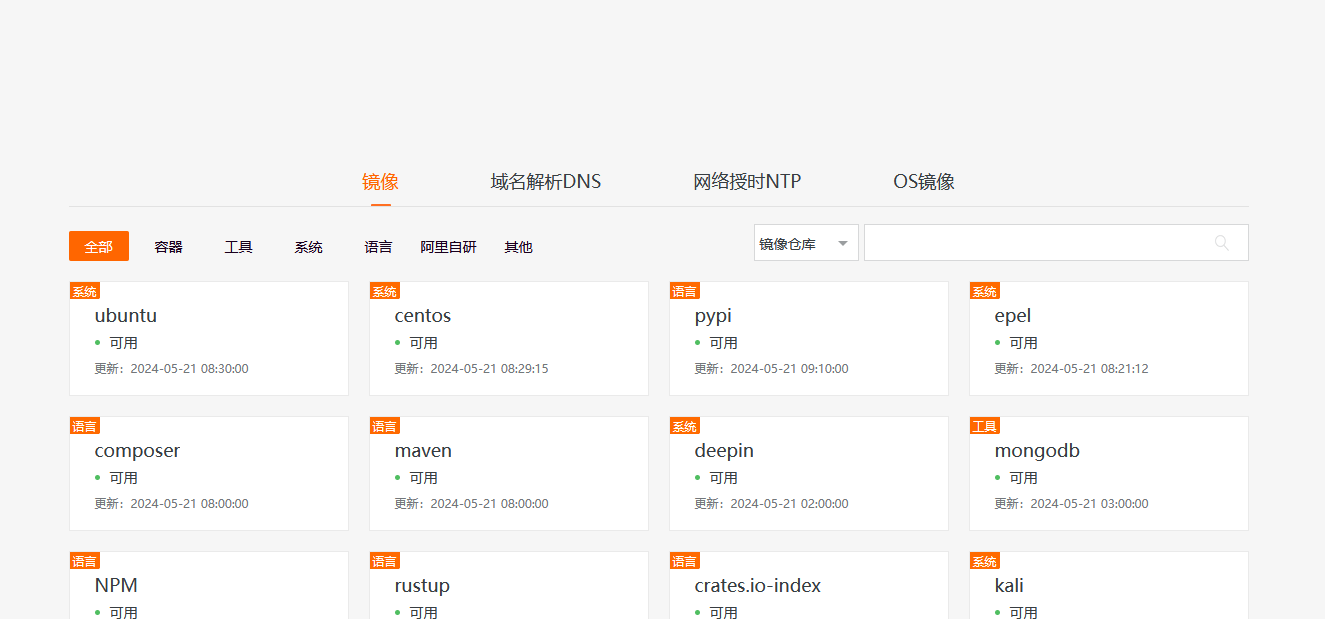
Task: Click the 工具 tag on mongodb card
Action: (985, 426)
